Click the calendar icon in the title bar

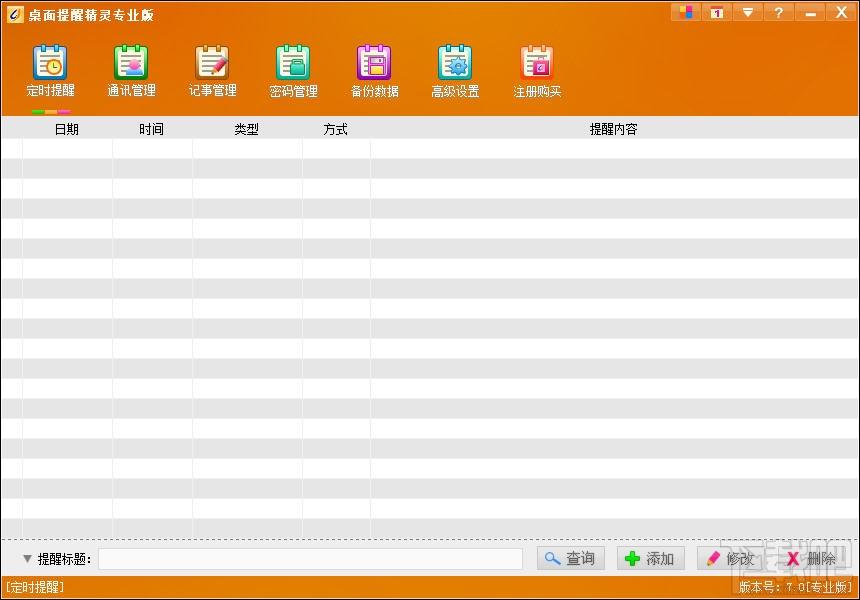[716, 12]
